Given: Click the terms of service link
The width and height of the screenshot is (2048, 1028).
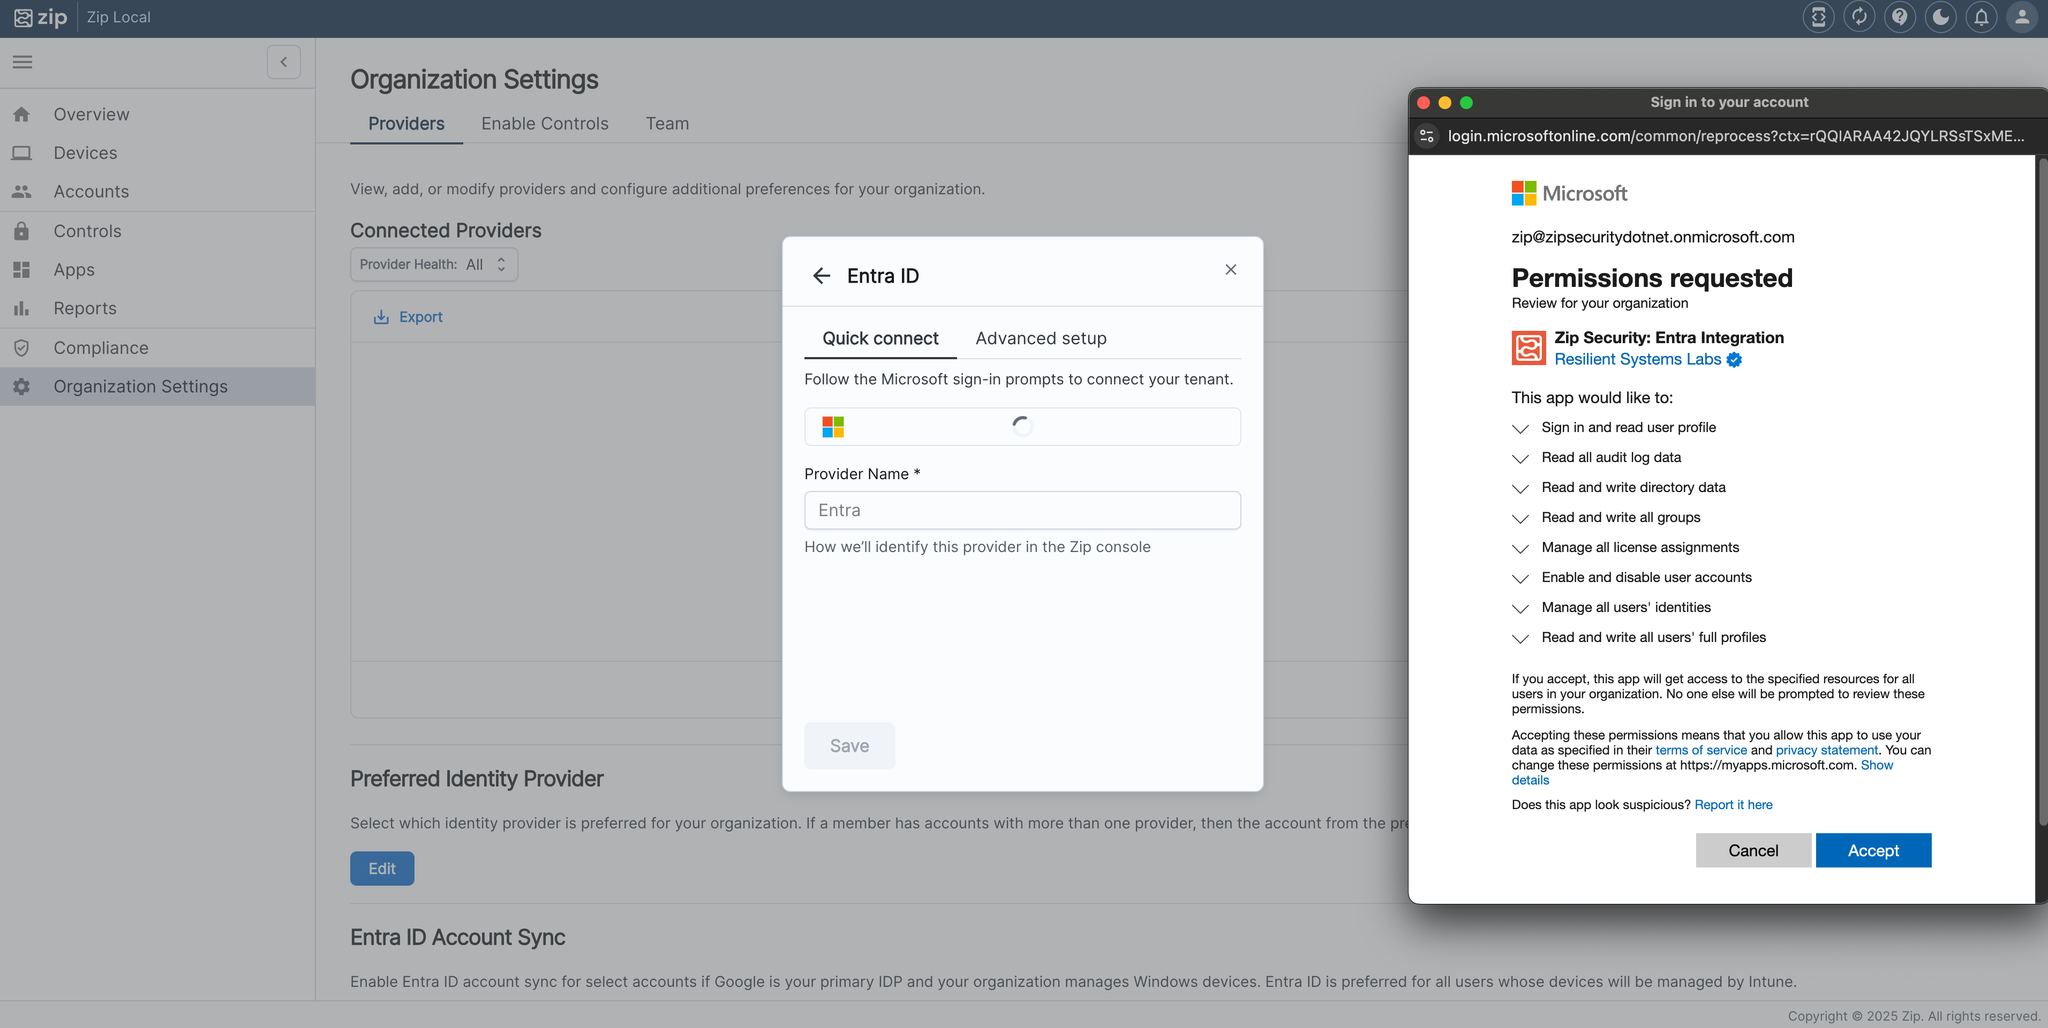Looking at the screenshot, I should pyautogui.click(x=1700, y=751).
